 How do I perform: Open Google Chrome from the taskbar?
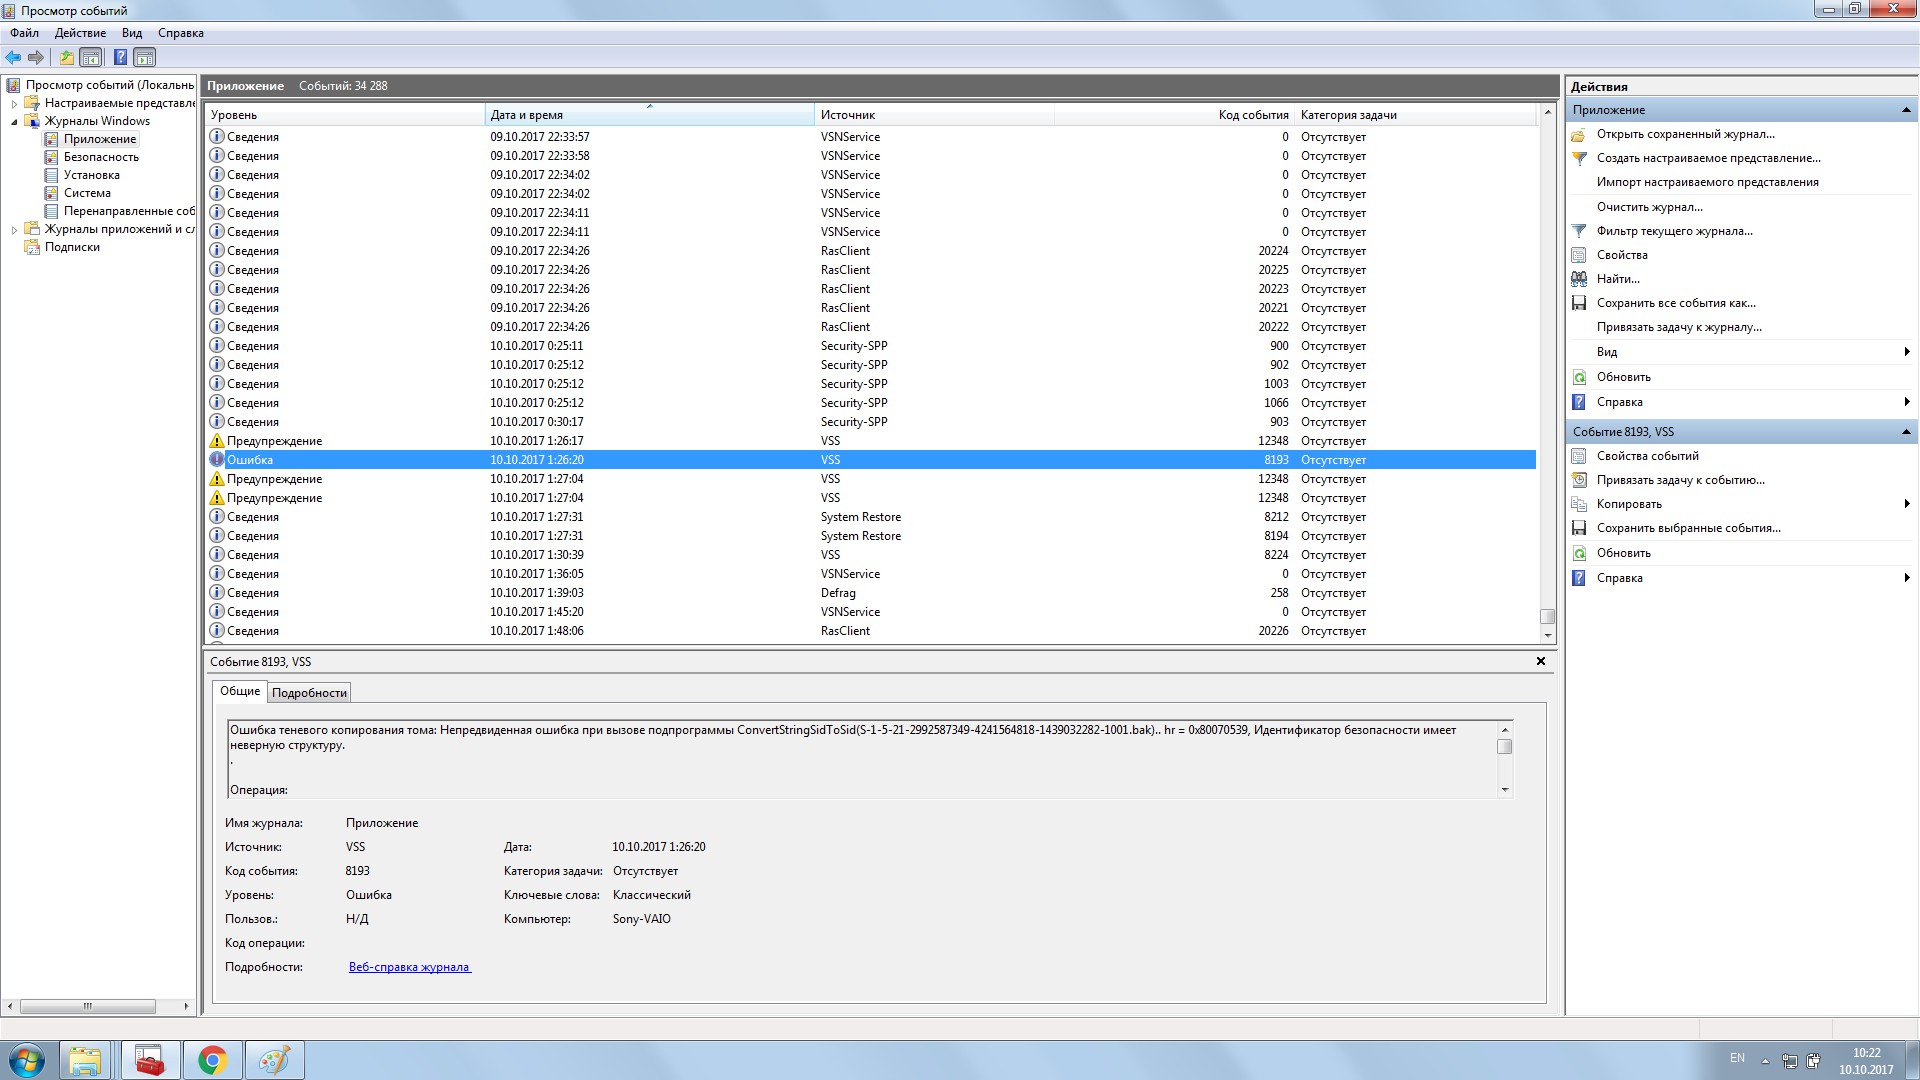point(212,1060)
